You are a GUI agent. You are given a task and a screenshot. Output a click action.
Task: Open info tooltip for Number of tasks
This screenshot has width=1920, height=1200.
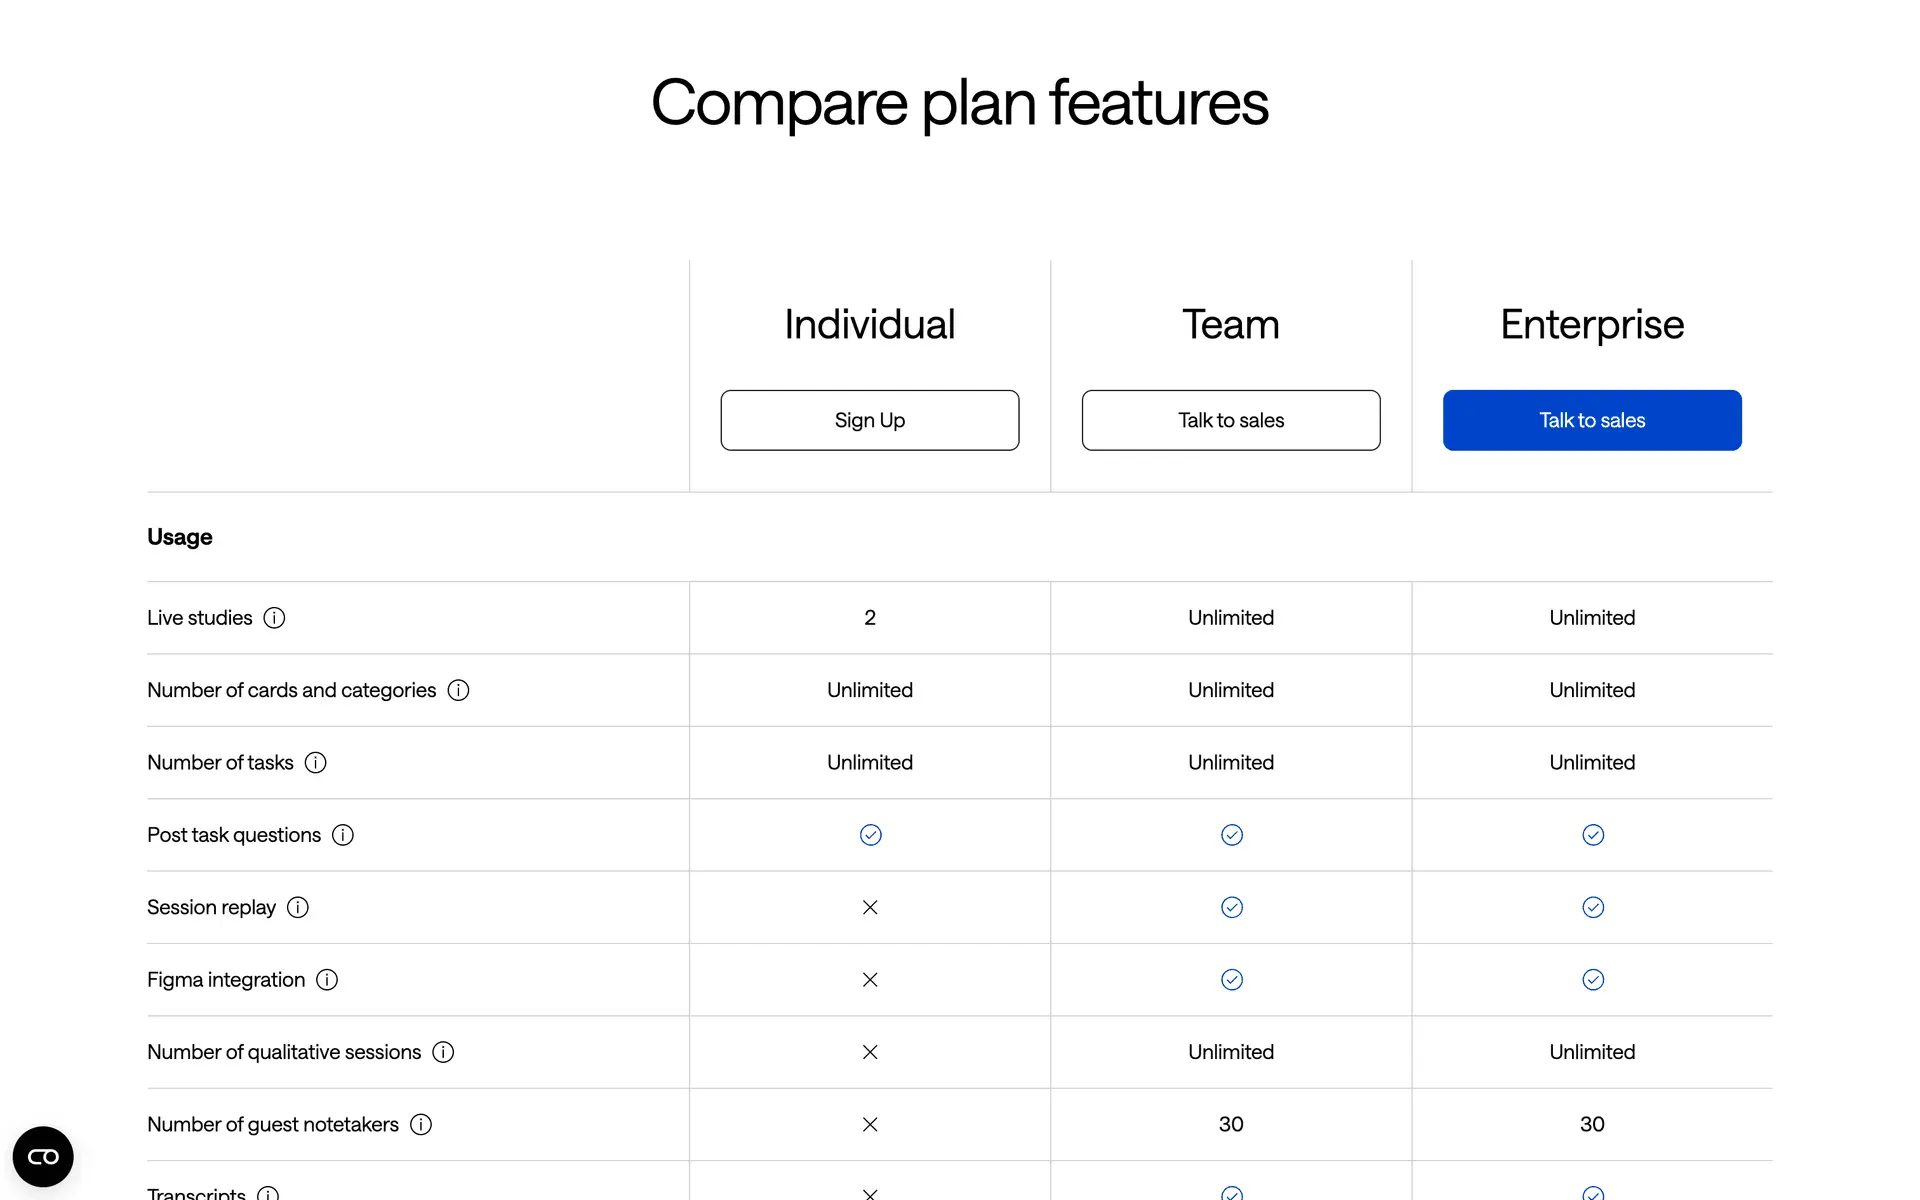315,763
